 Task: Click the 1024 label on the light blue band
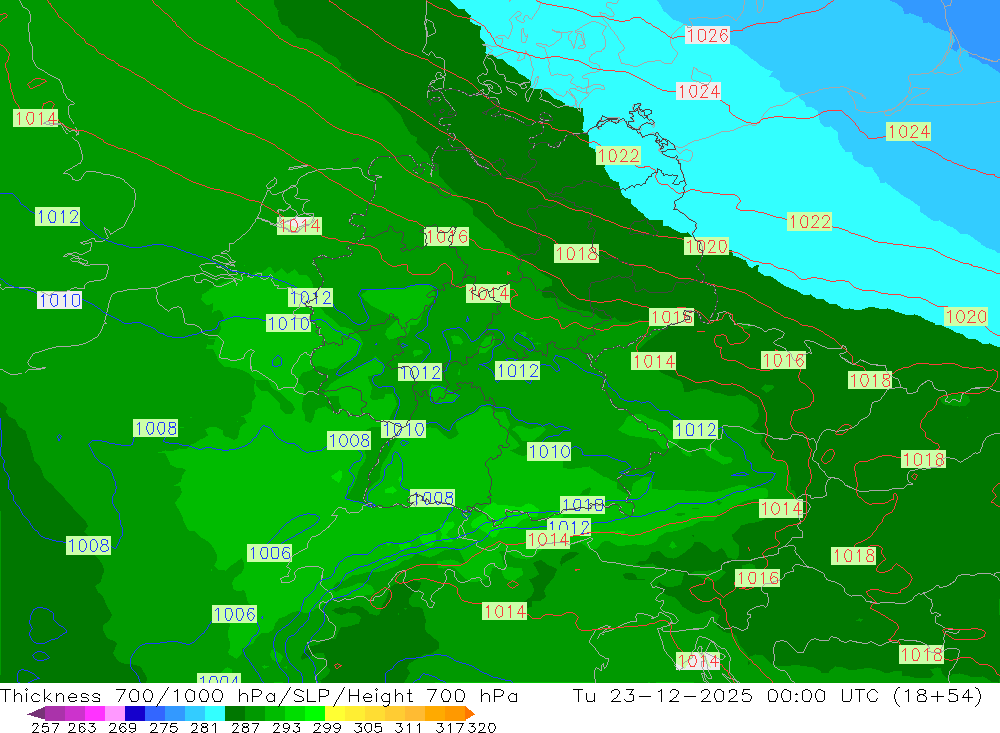pos(909,131)
